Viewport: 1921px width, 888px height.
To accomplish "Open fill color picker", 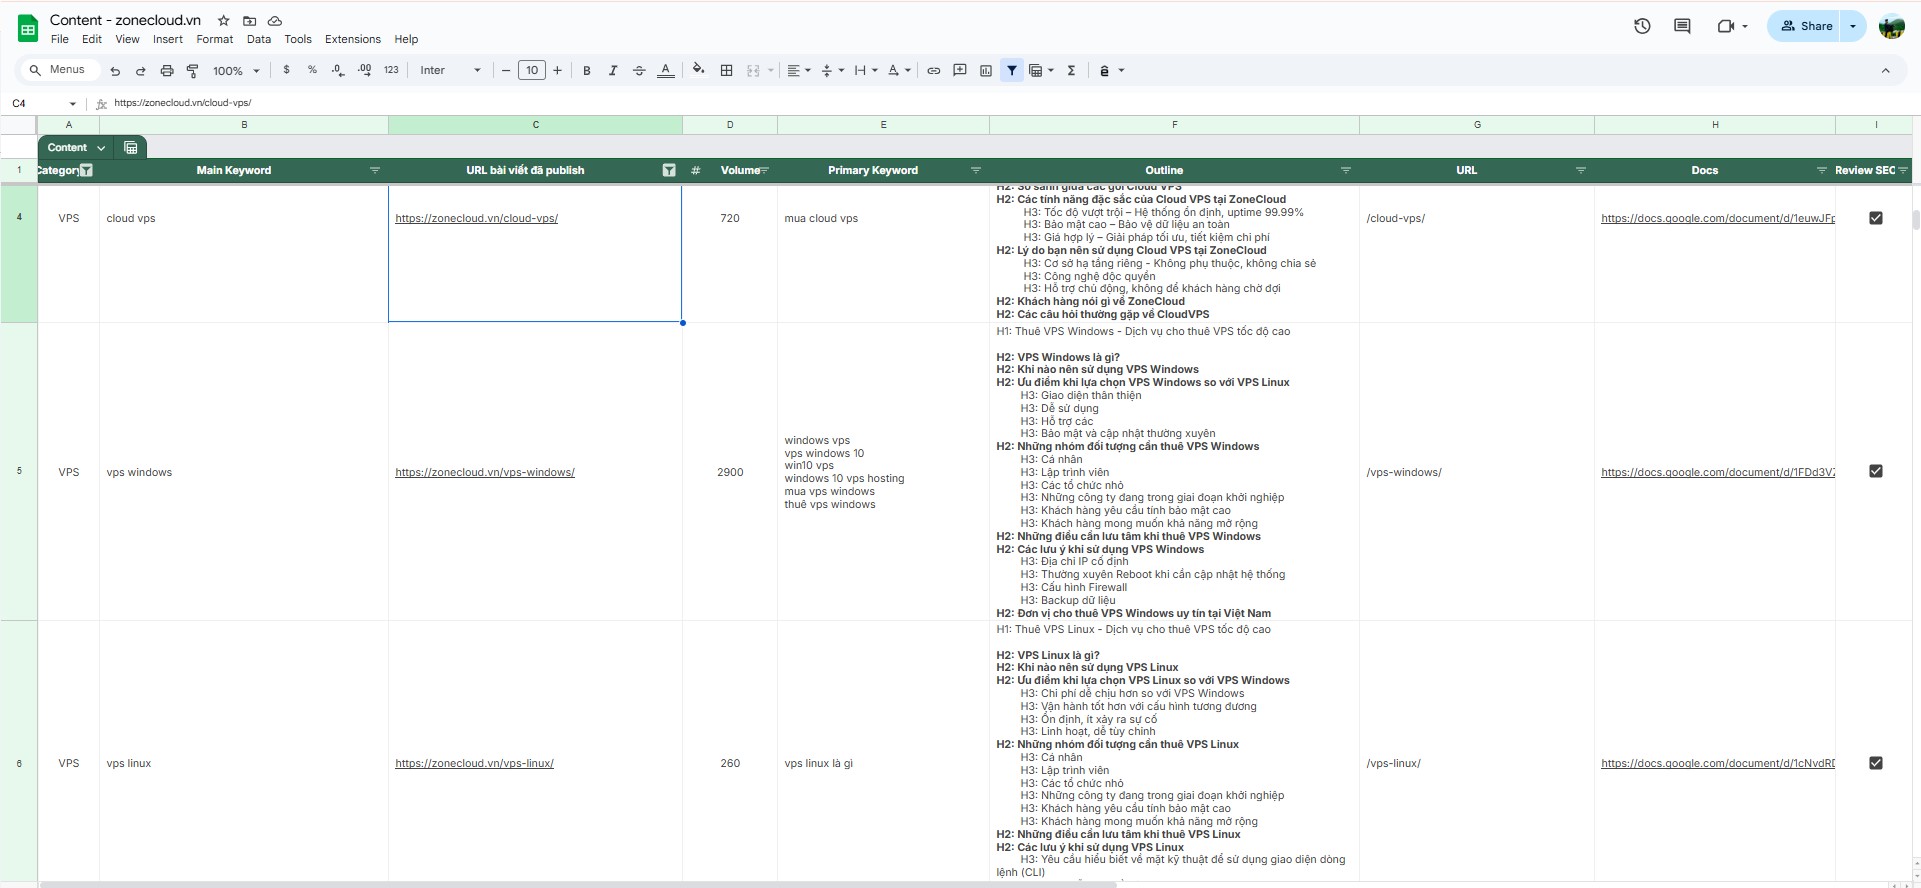I will tap(699, 70).
